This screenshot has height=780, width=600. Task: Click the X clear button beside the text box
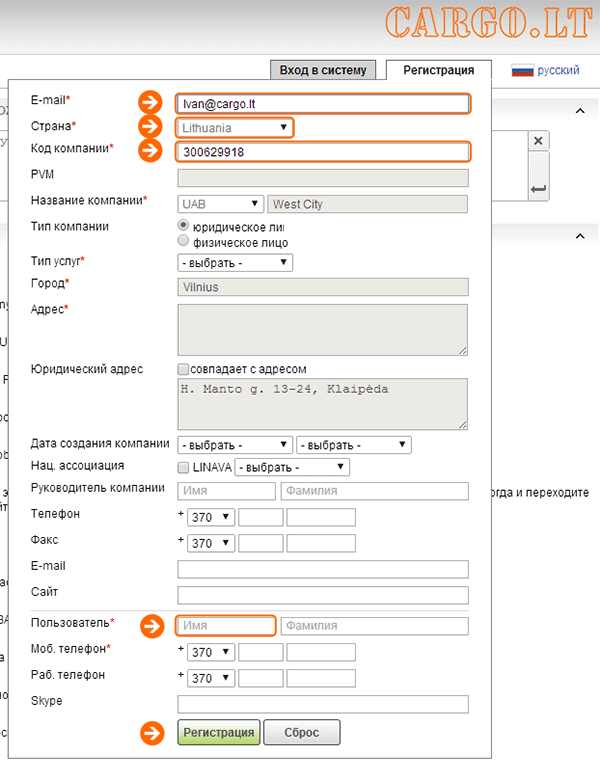click(538, 141)
